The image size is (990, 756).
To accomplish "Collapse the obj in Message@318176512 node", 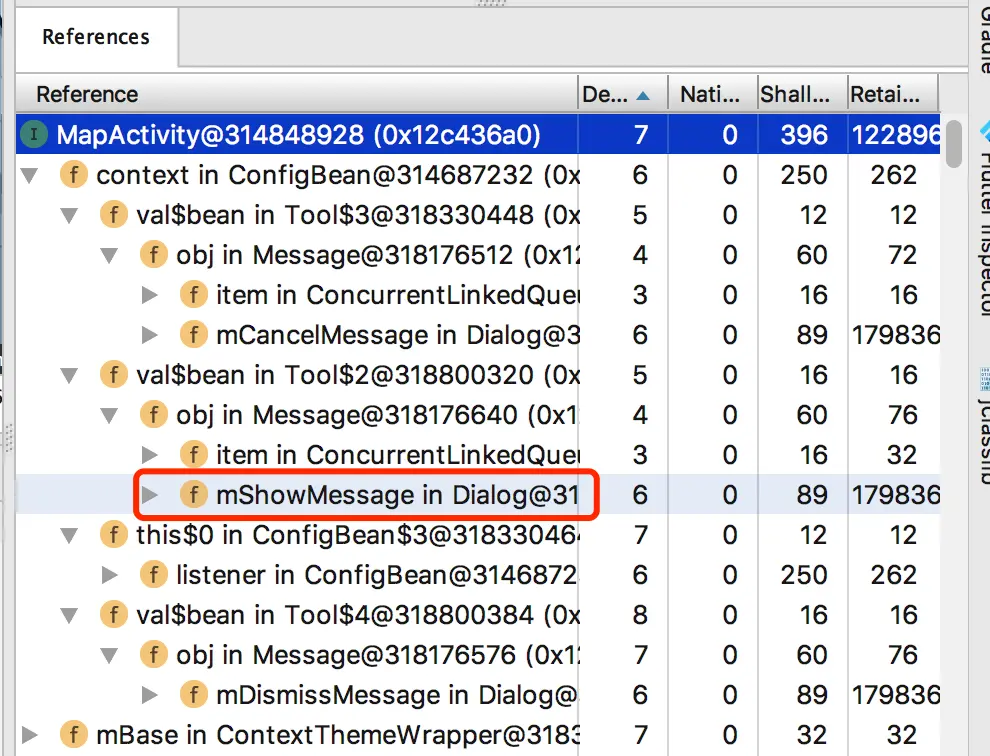I will tap(109, 255).
